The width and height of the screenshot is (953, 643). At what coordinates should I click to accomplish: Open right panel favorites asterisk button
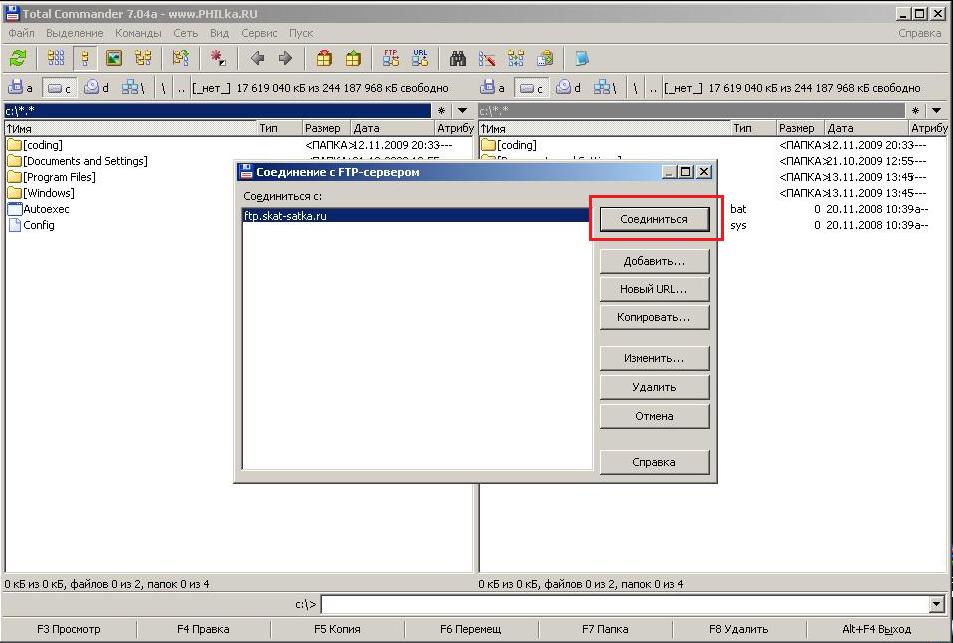pos(915,111)
